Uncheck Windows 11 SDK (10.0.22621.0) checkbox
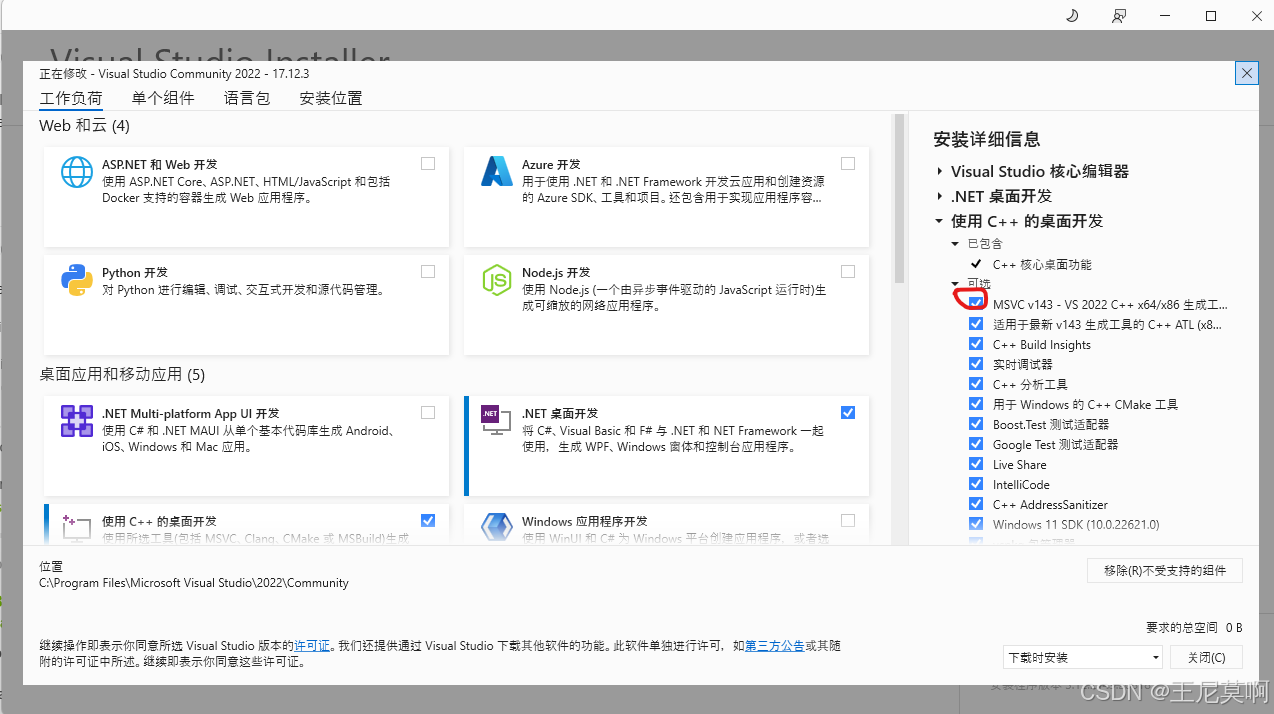Screen dimensions: 1274x714 [x=976, y=524]
